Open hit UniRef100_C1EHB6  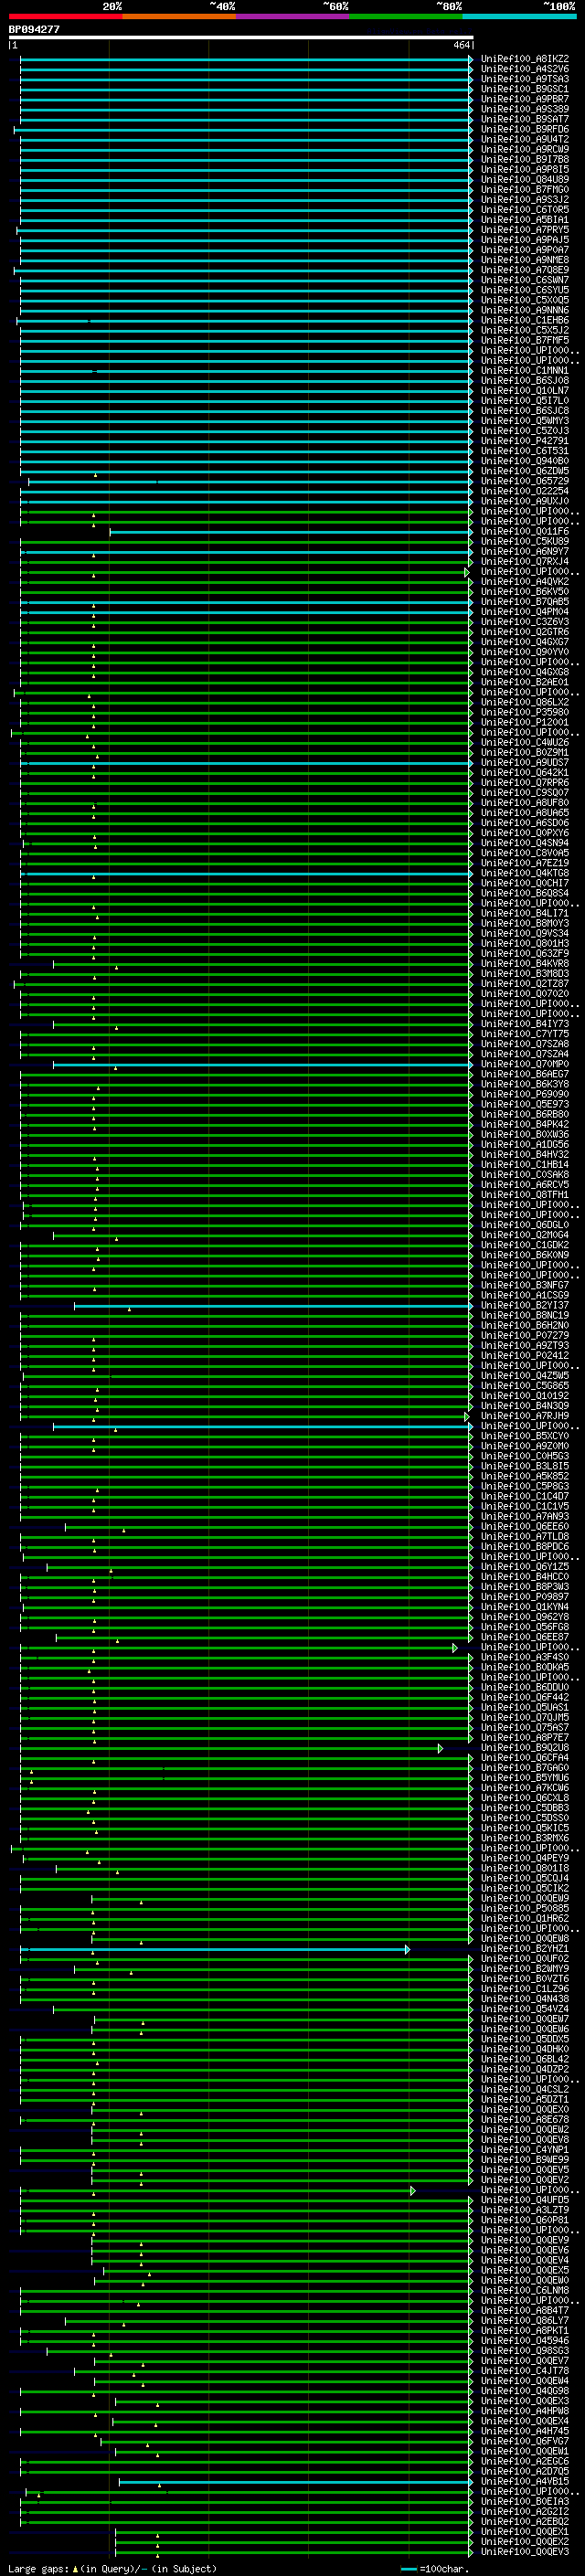point(524,320)
